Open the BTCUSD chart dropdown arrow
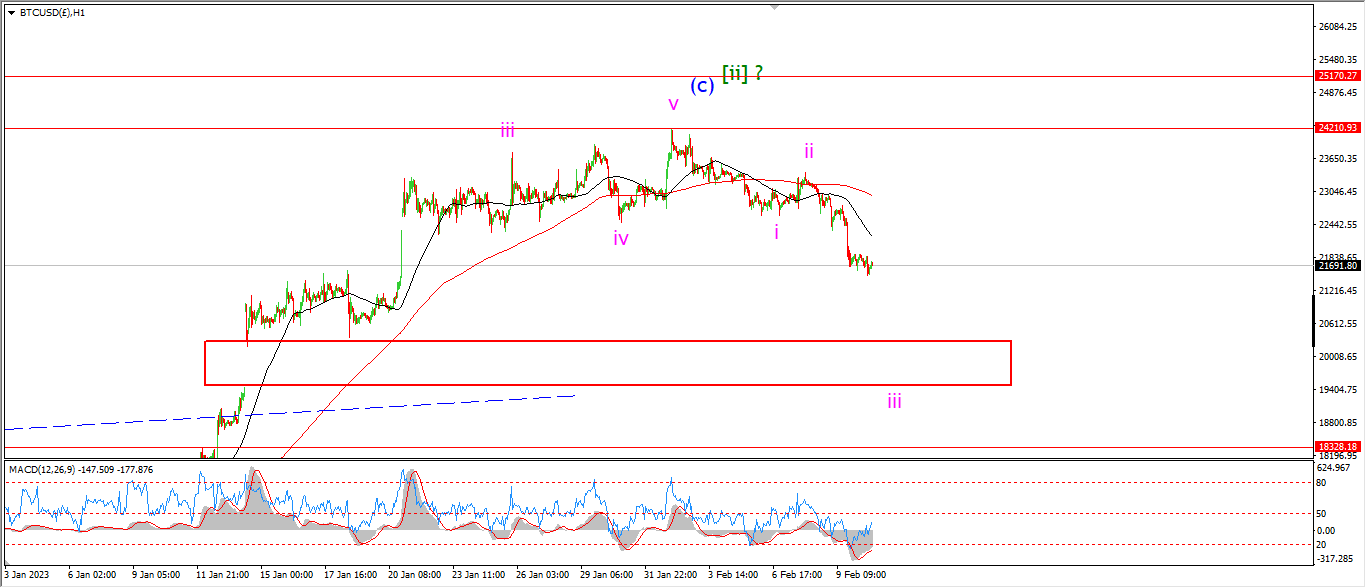1366x588 pixels. coord(11,13)
